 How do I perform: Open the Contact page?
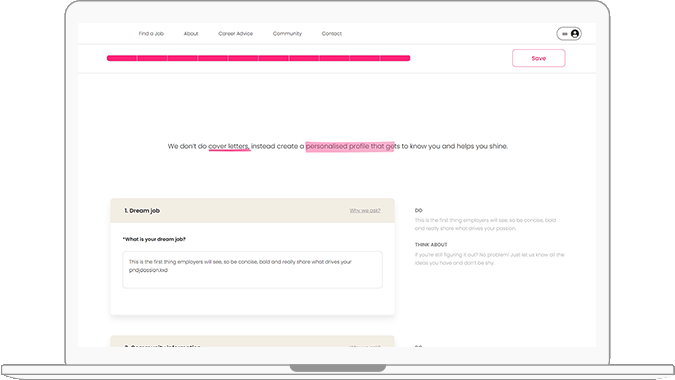point(331,34)
